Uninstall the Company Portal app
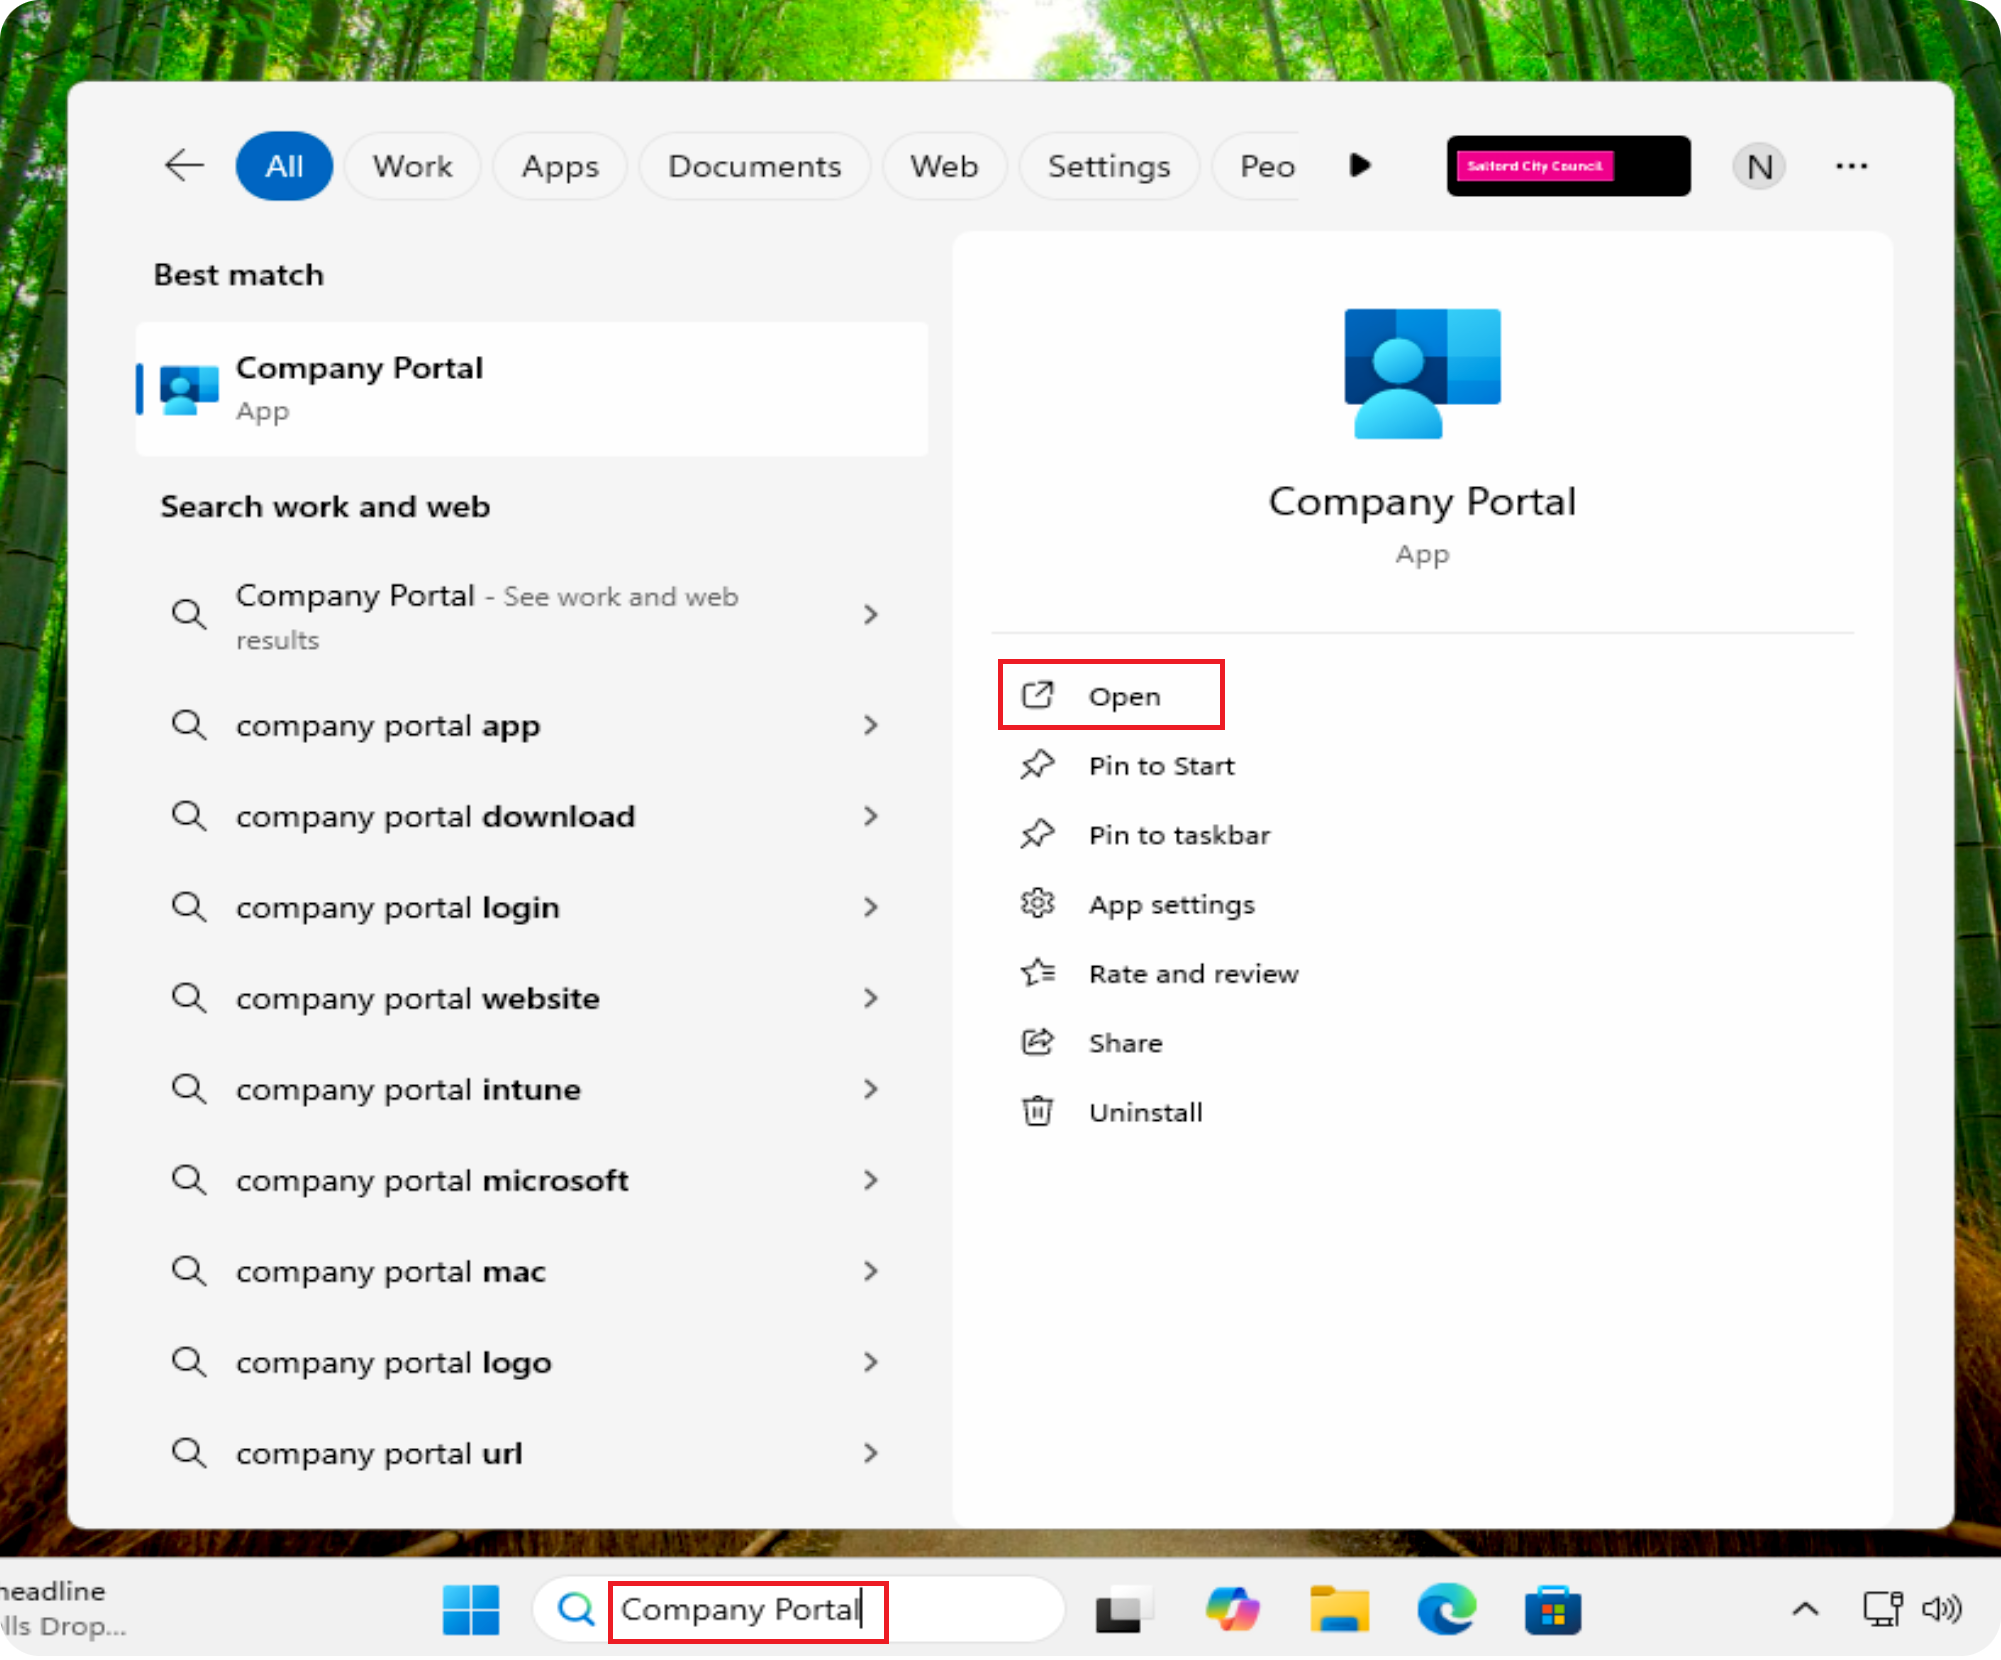The image size is (2001, 1660). tap(1146, 1112)
